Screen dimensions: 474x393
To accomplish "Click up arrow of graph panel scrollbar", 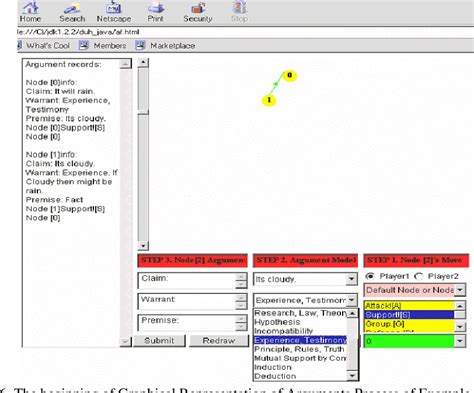I will (143, 62).
